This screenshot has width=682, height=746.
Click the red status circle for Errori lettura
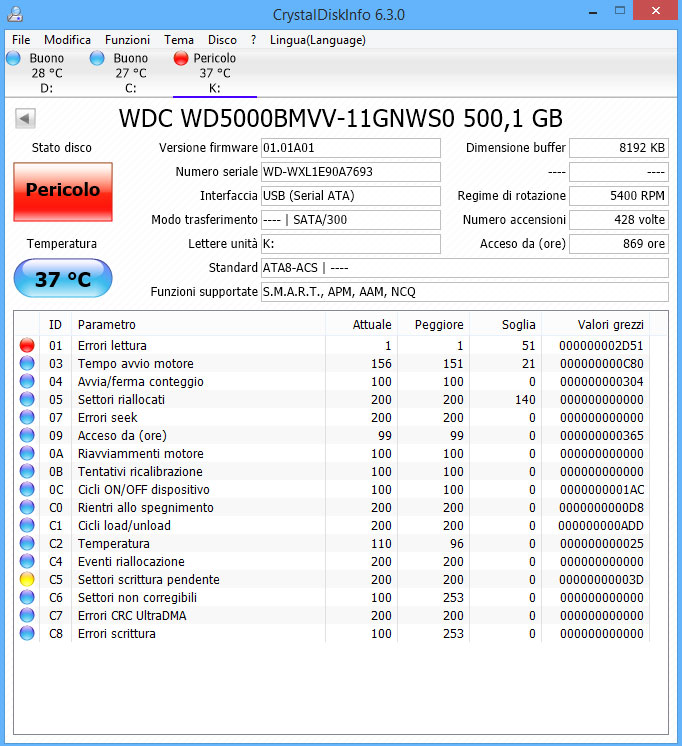(27, 345)
